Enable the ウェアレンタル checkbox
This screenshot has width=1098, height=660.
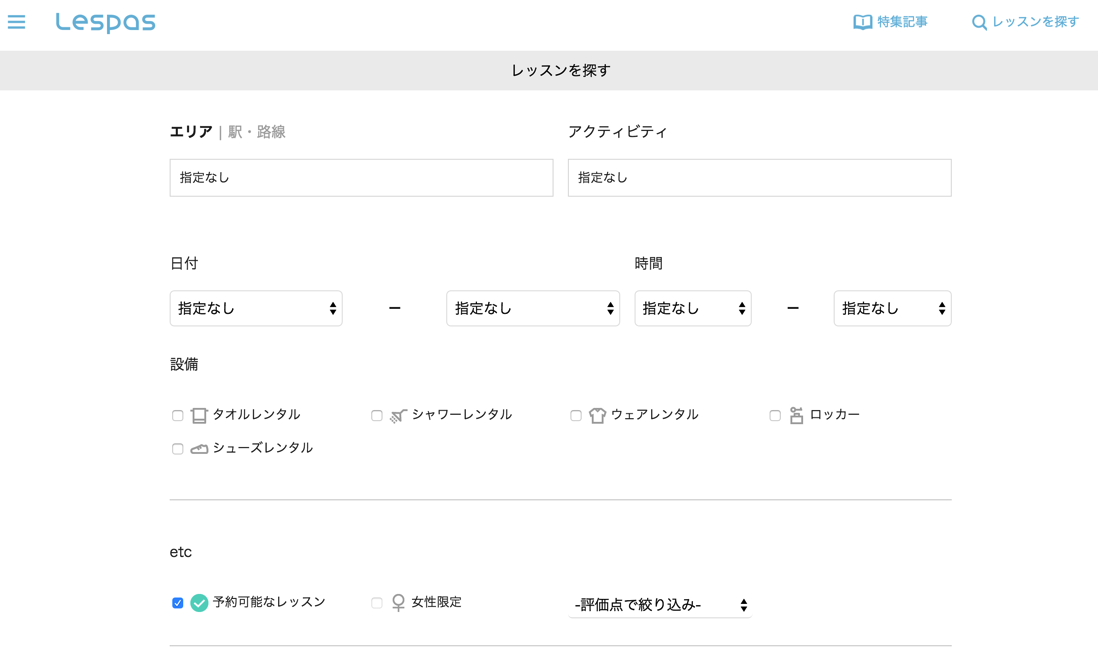(x=576, y=416)
